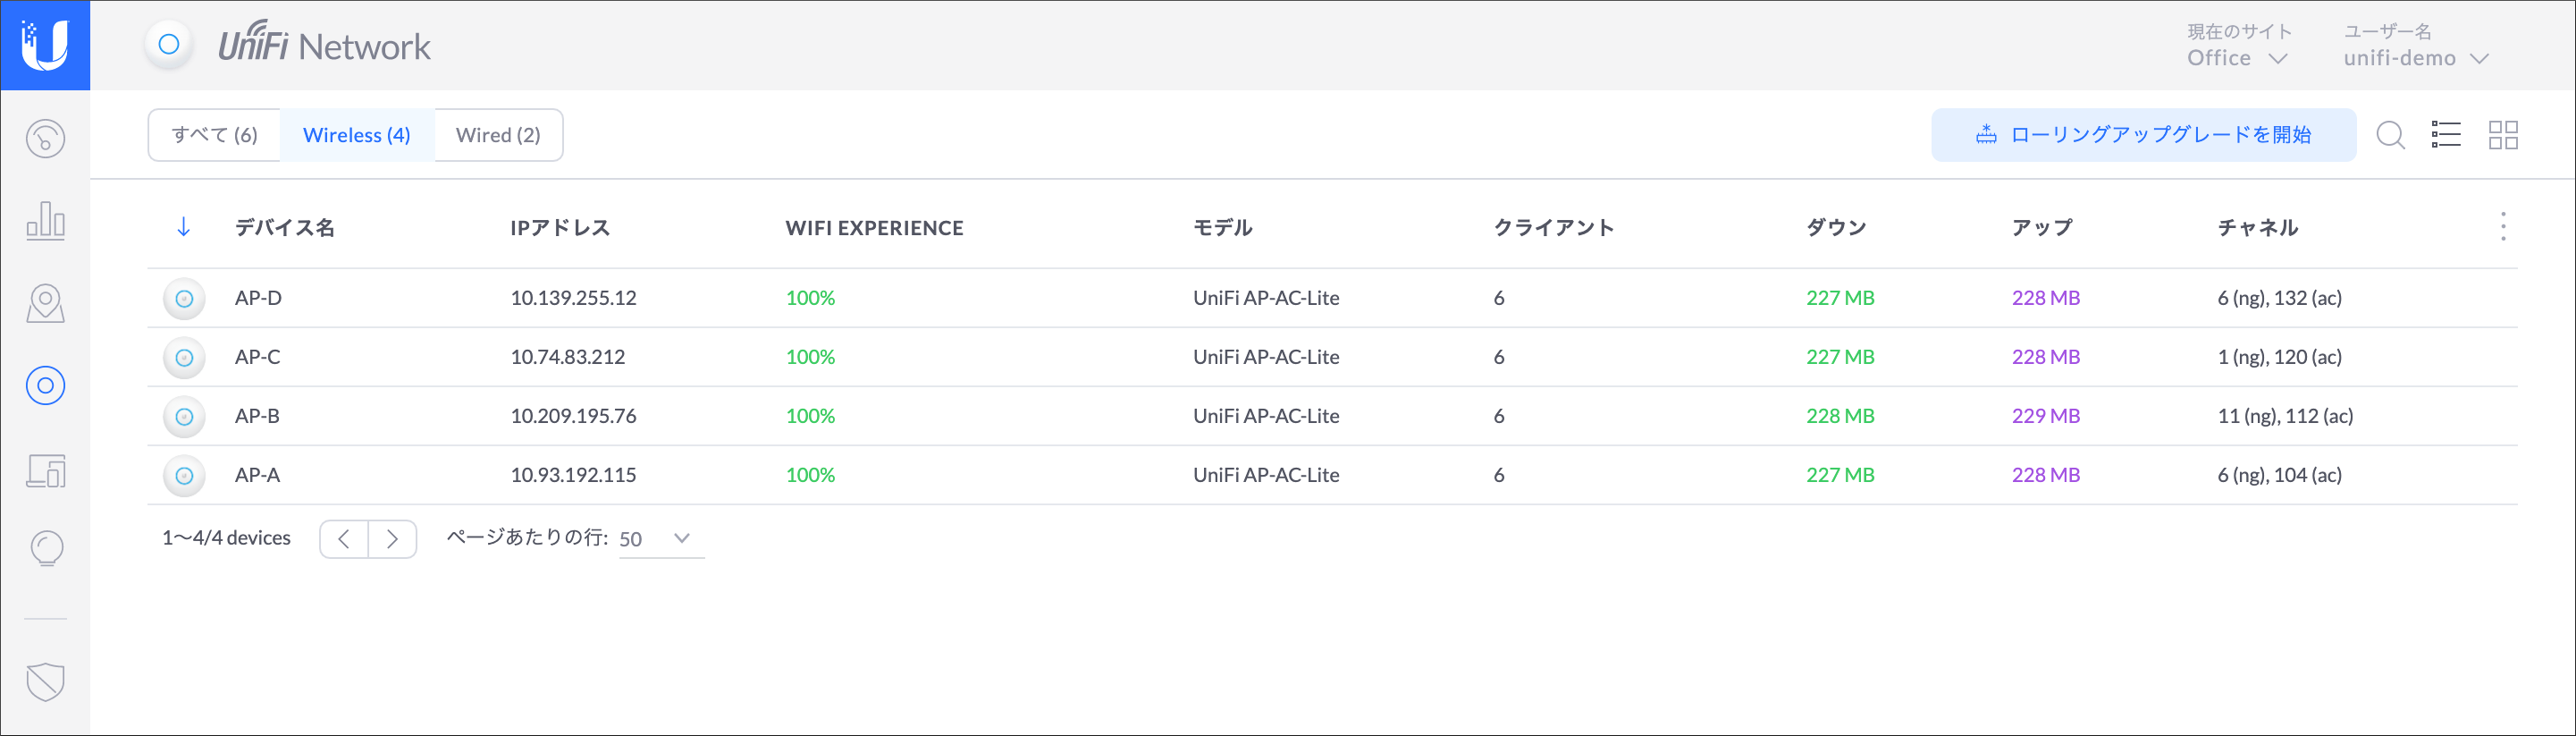Open the Insights lightbulb icon
Viewport: 2576px width, 736px height.
coord(46,549)
